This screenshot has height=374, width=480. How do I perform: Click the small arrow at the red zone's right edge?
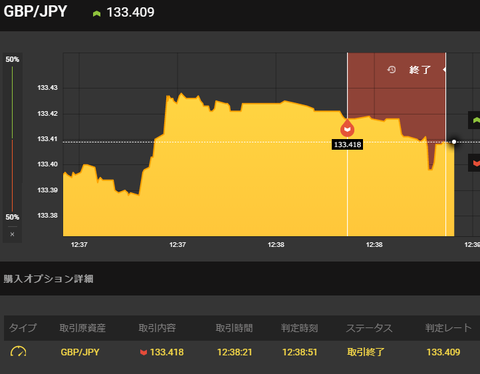pyautogui.click(x=444, y=70)
